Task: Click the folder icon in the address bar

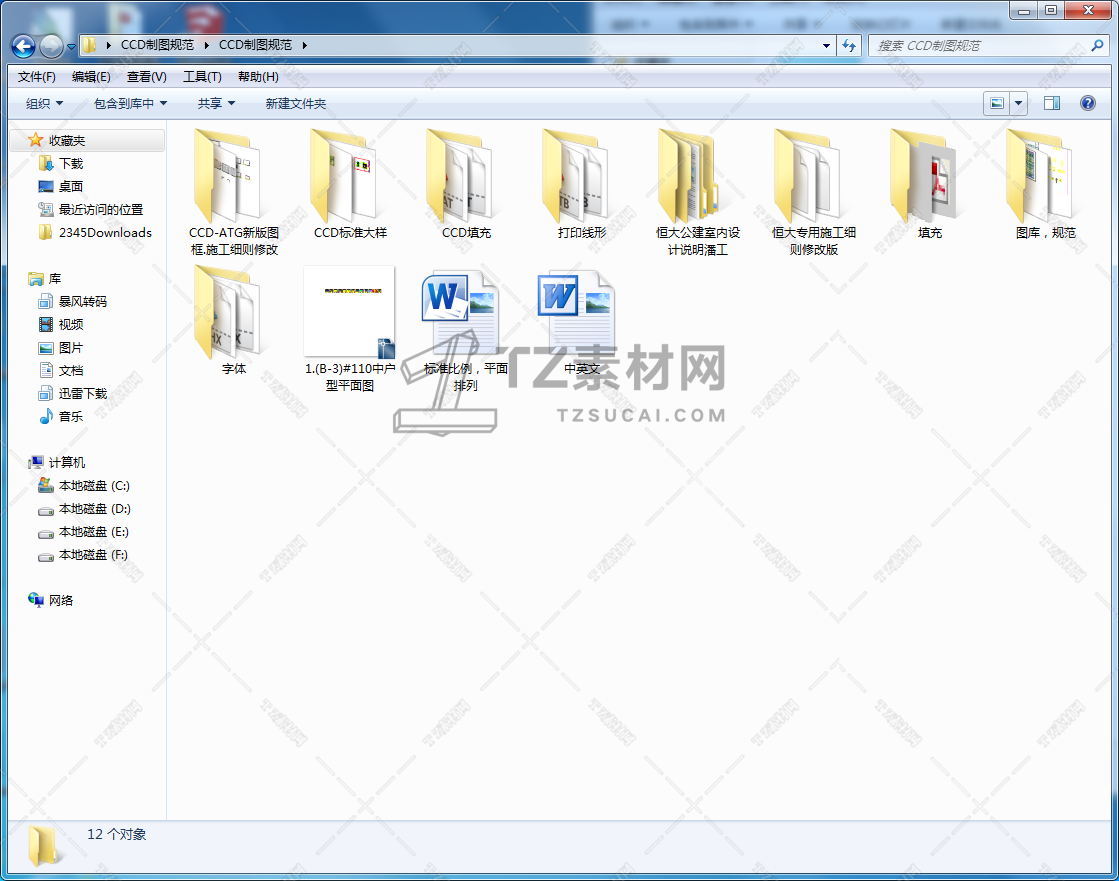Action: point(89,45)
